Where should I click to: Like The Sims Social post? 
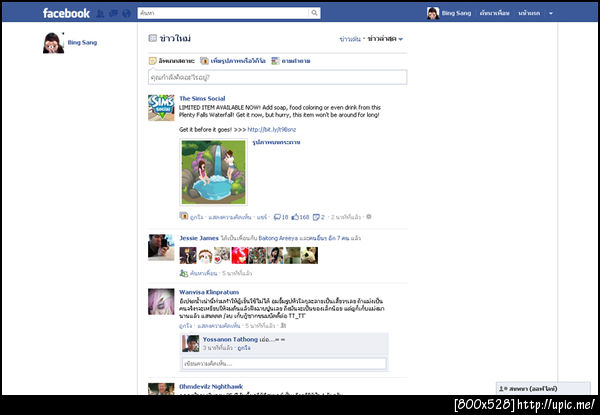[x=197, y=217]
